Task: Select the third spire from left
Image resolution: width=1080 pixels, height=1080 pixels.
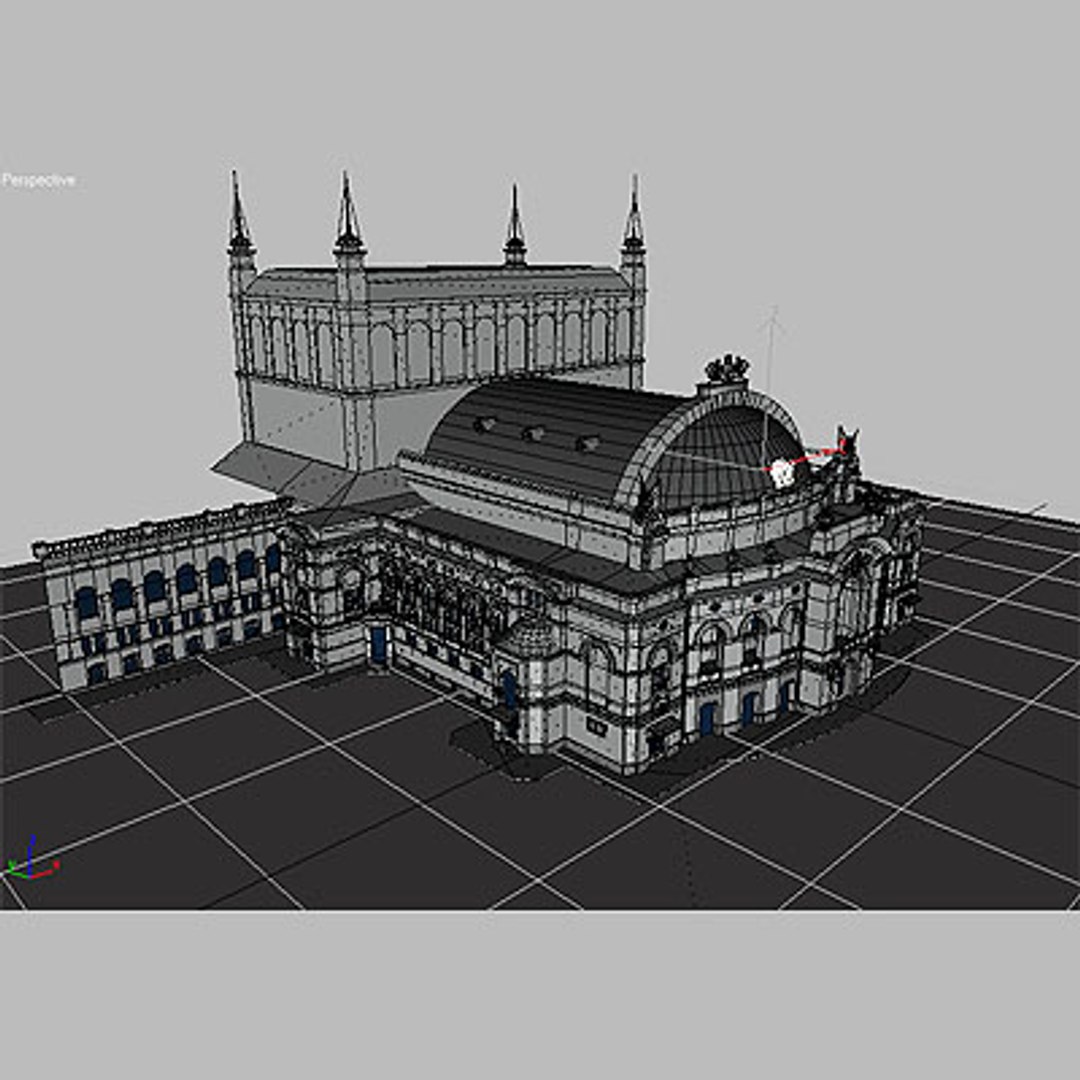Action: click(514, 226)
